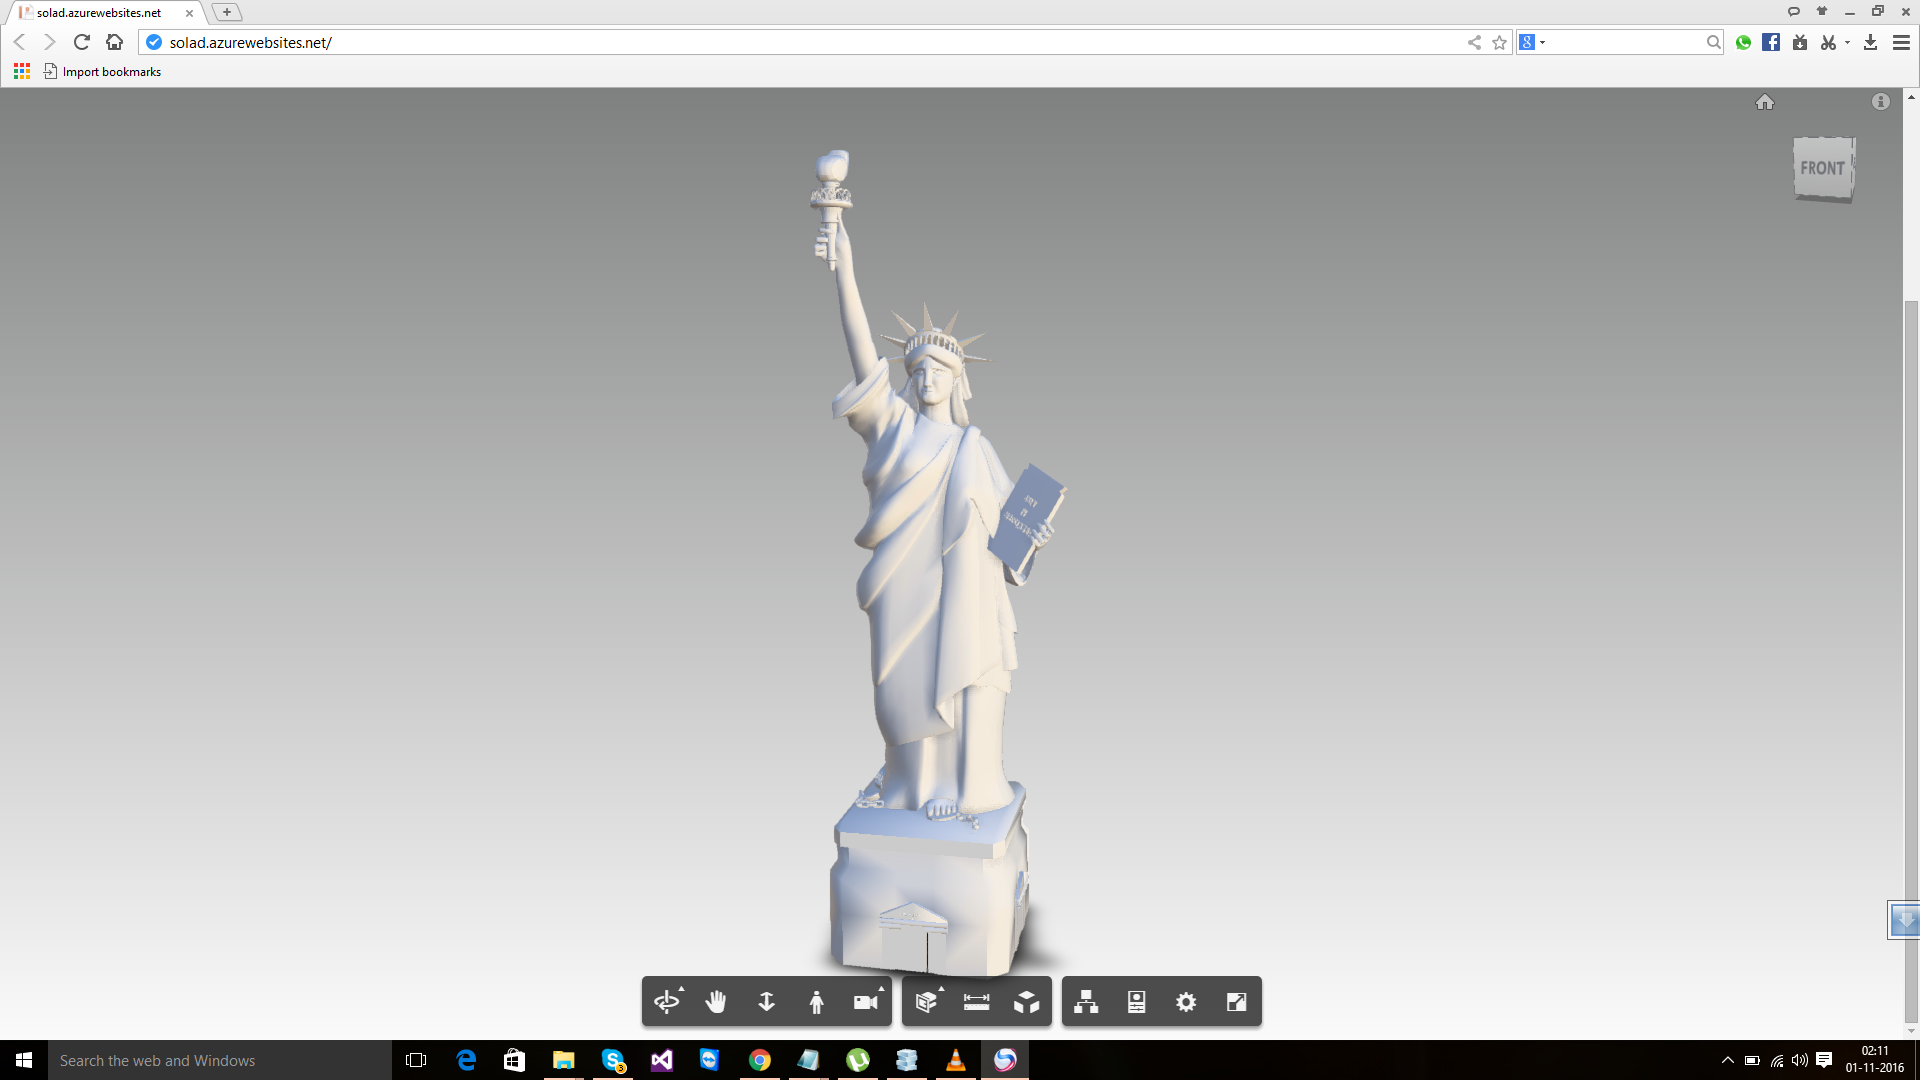Open the Camera interactions tool
Image resolution: width=1920 pixels, height=1080 pixels.
pos(866,1002)
